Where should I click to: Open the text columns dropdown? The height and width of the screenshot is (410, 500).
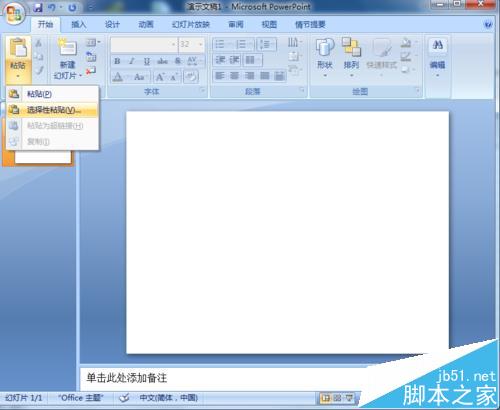click(x=253, y=60)
